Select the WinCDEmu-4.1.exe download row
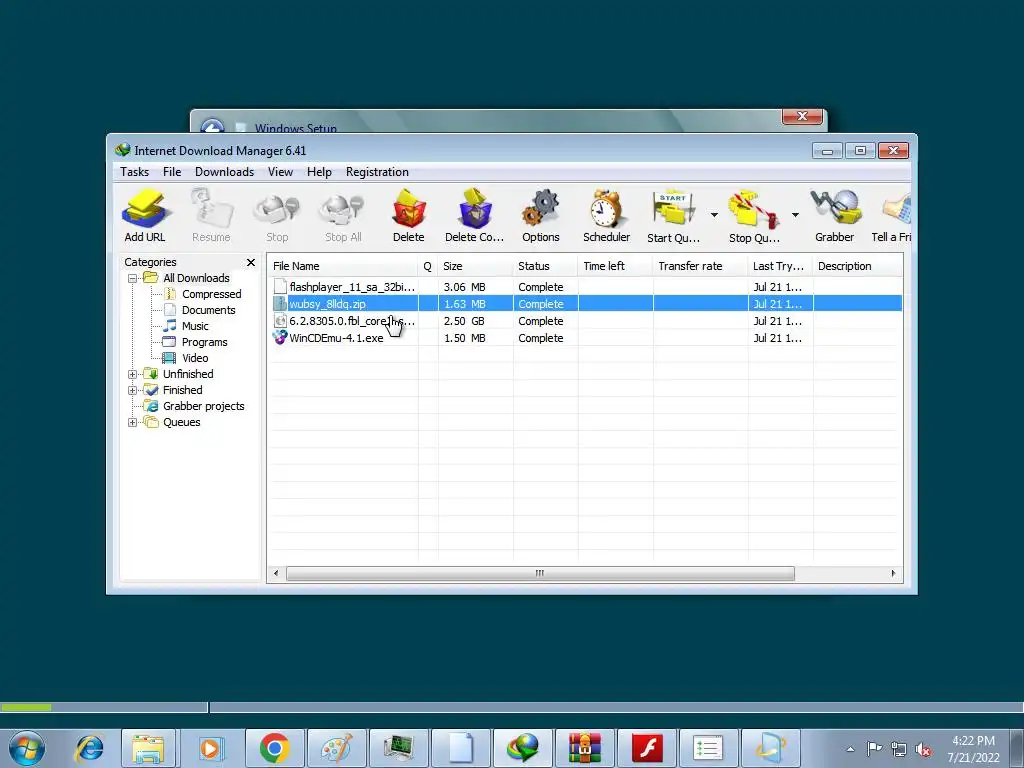The width and height of the screenshot is (1024, 768). (585, 338)
